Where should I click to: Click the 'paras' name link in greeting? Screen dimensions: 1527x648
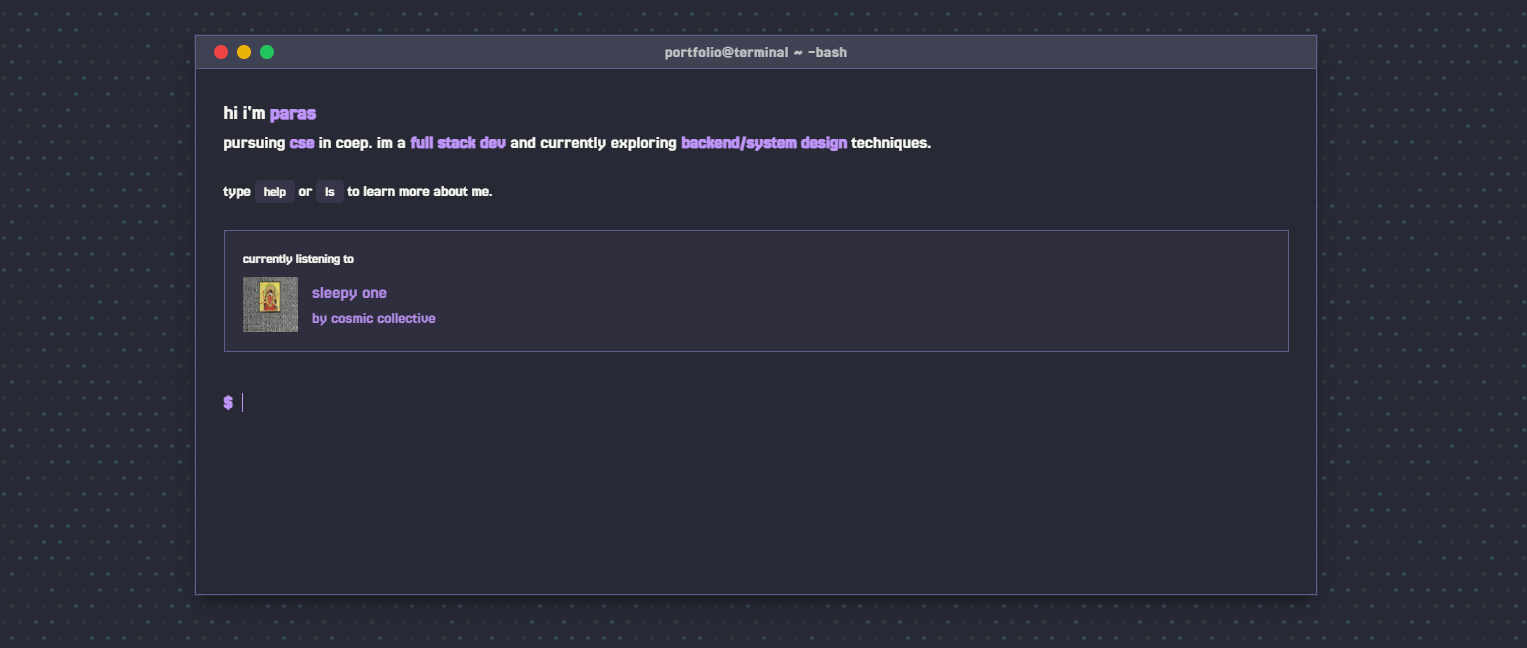(x=293, y=113)
